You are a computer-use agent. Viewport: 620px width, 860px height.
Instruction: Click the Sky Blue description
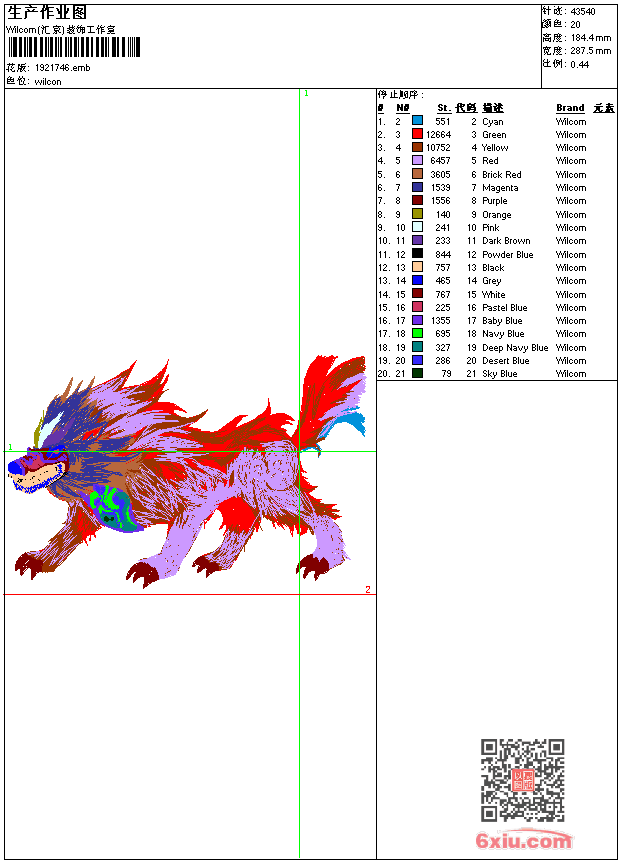[x=499, y=374]
